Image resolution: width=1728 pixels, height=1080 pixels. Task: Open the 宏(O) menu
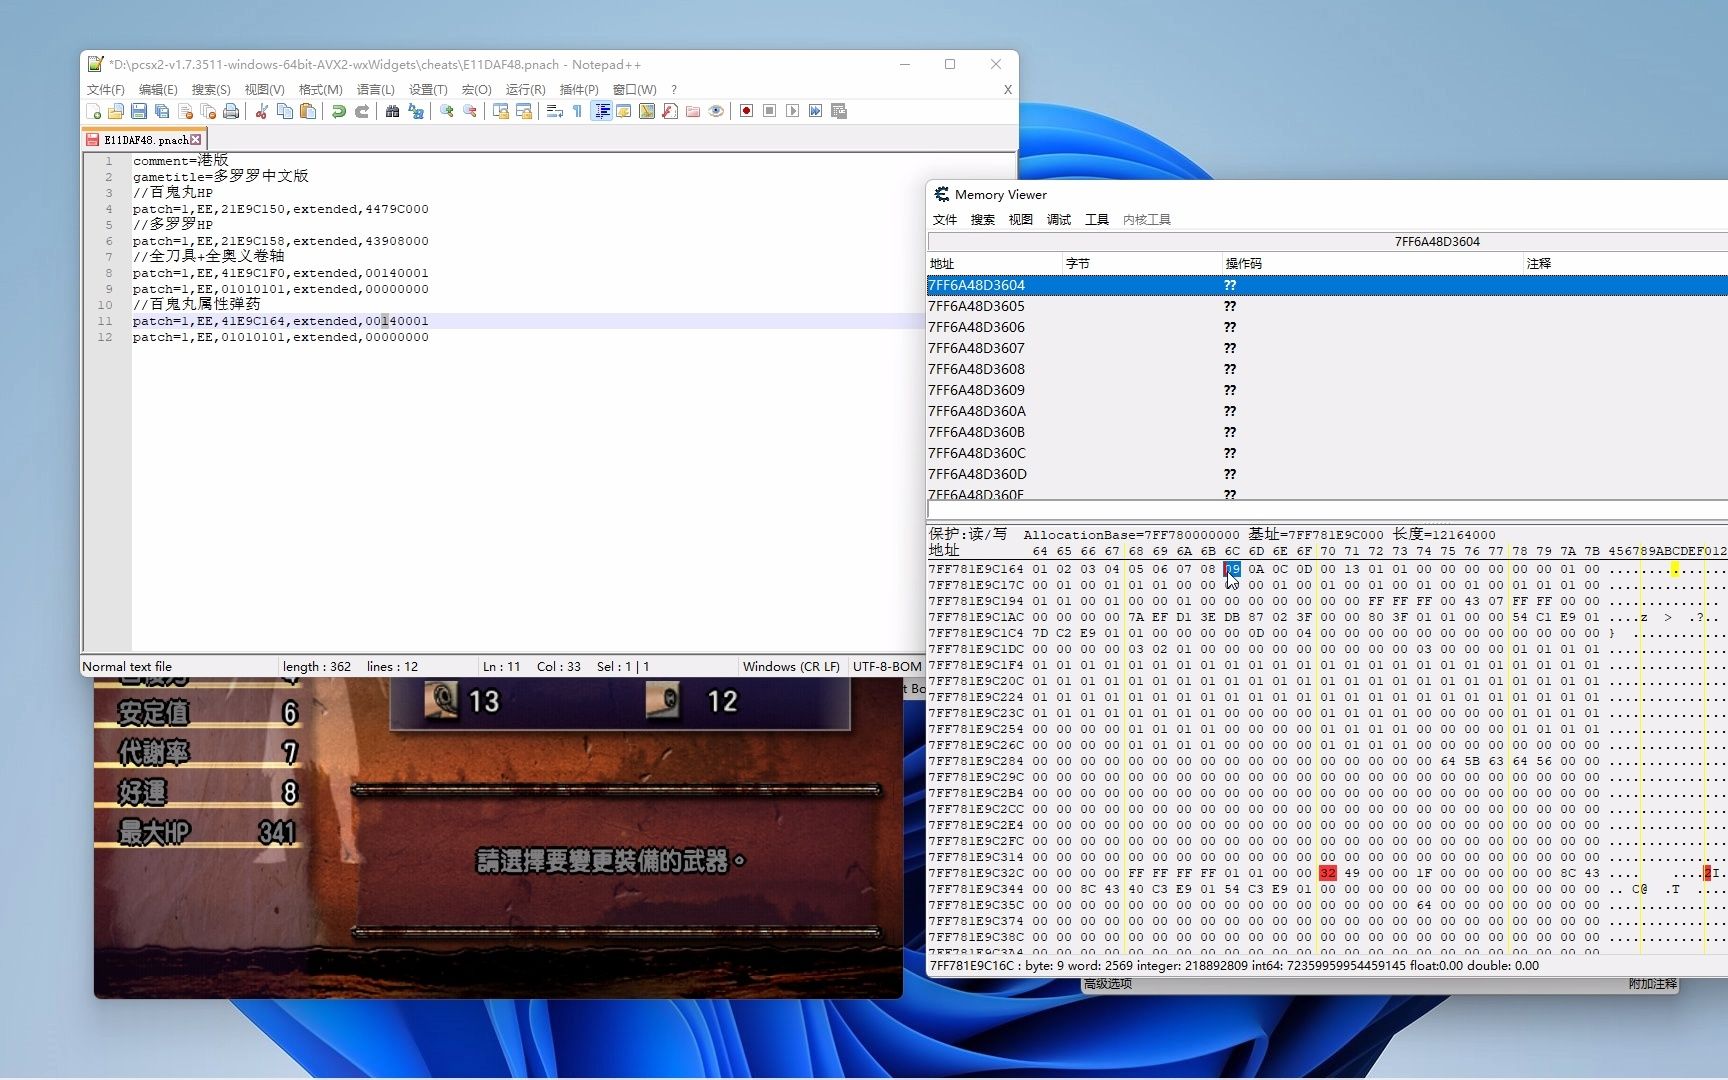click(477, 90)
